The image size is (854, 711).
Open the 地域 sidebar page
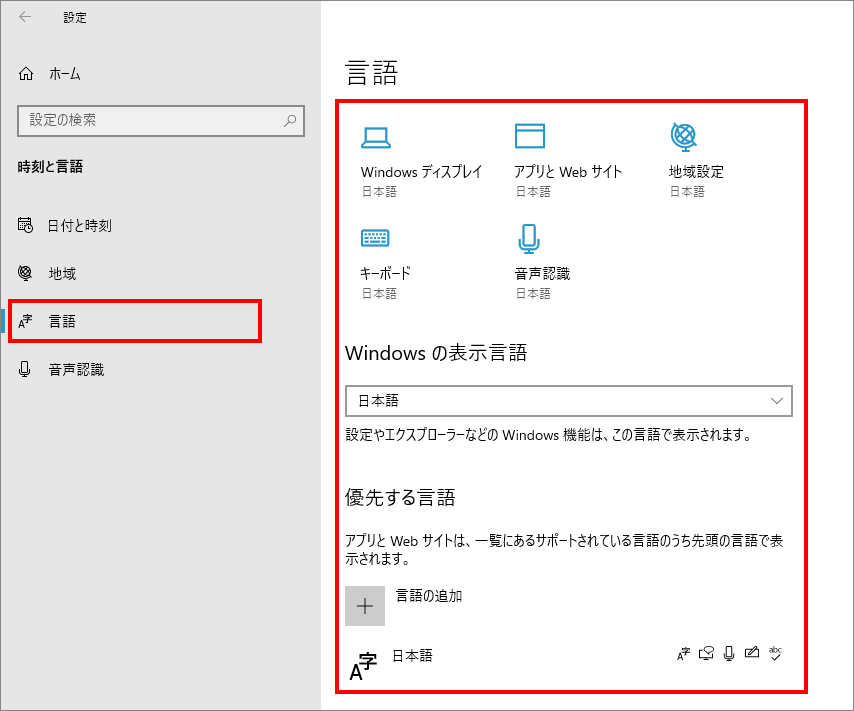pyautogui.click(x=47, y=273)
